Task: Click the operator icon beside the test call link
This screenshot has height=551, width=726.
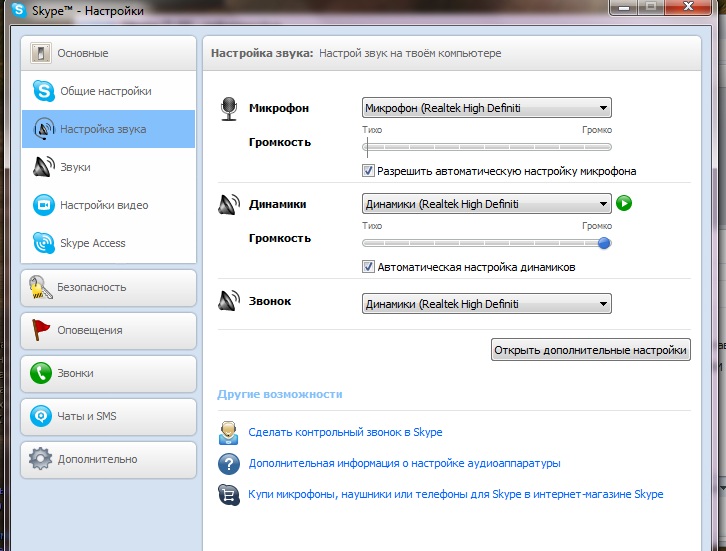Action: click(x=229, y=432)
